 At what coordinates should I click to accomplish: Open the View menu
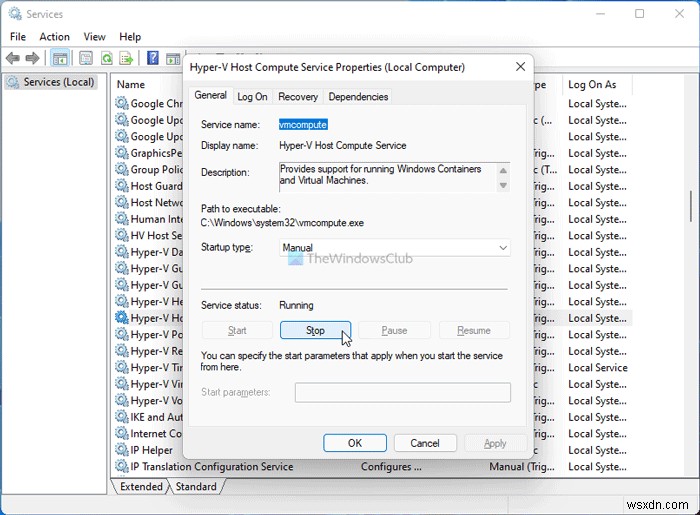[x=95, y=37]
